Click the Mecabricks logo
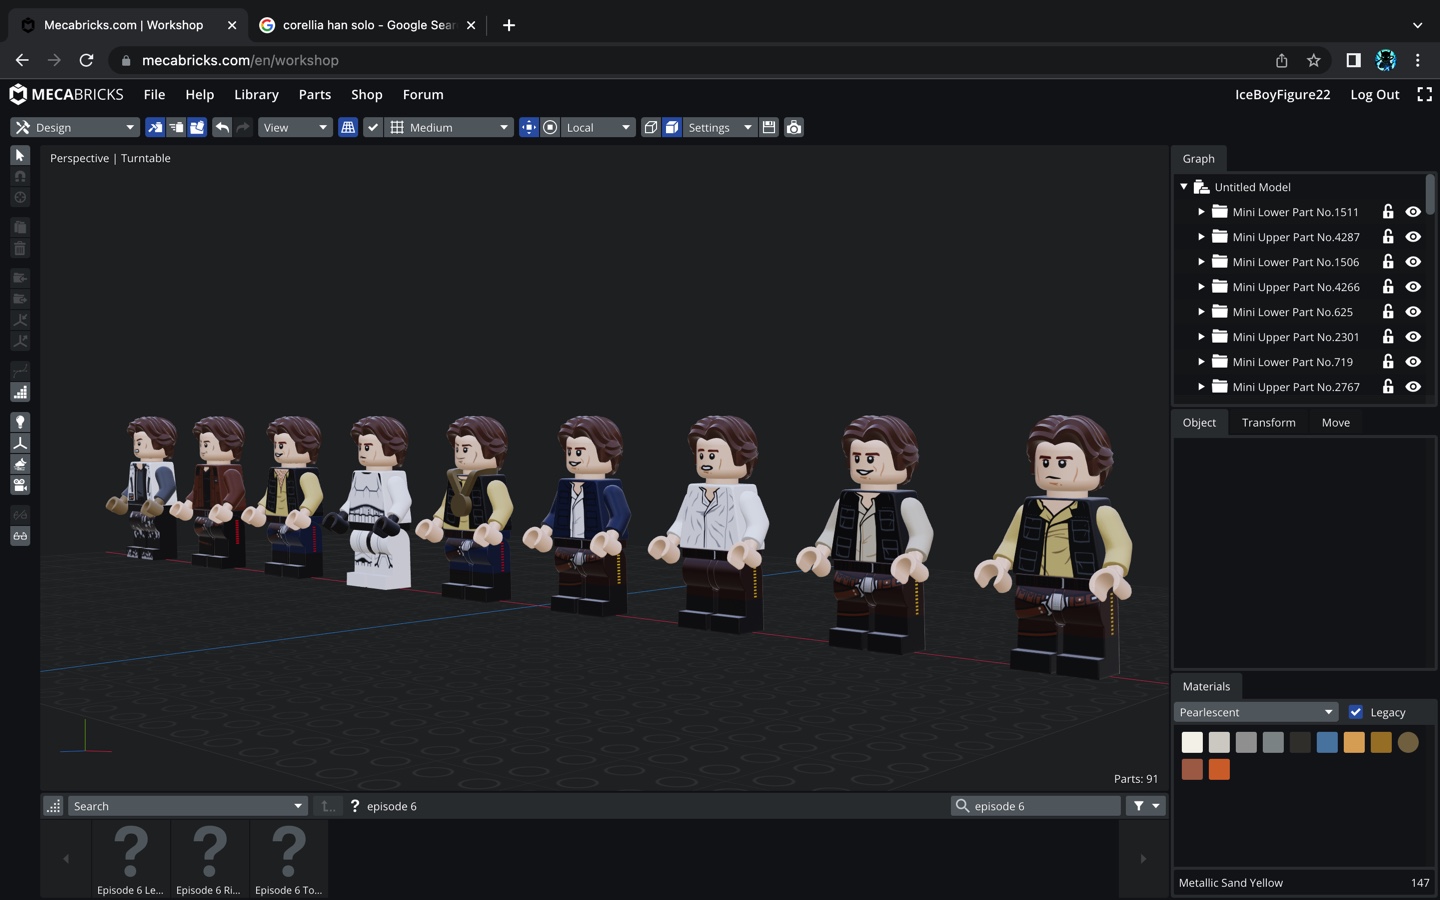This screenshot has height=900, width=1440. pos(66,94)
